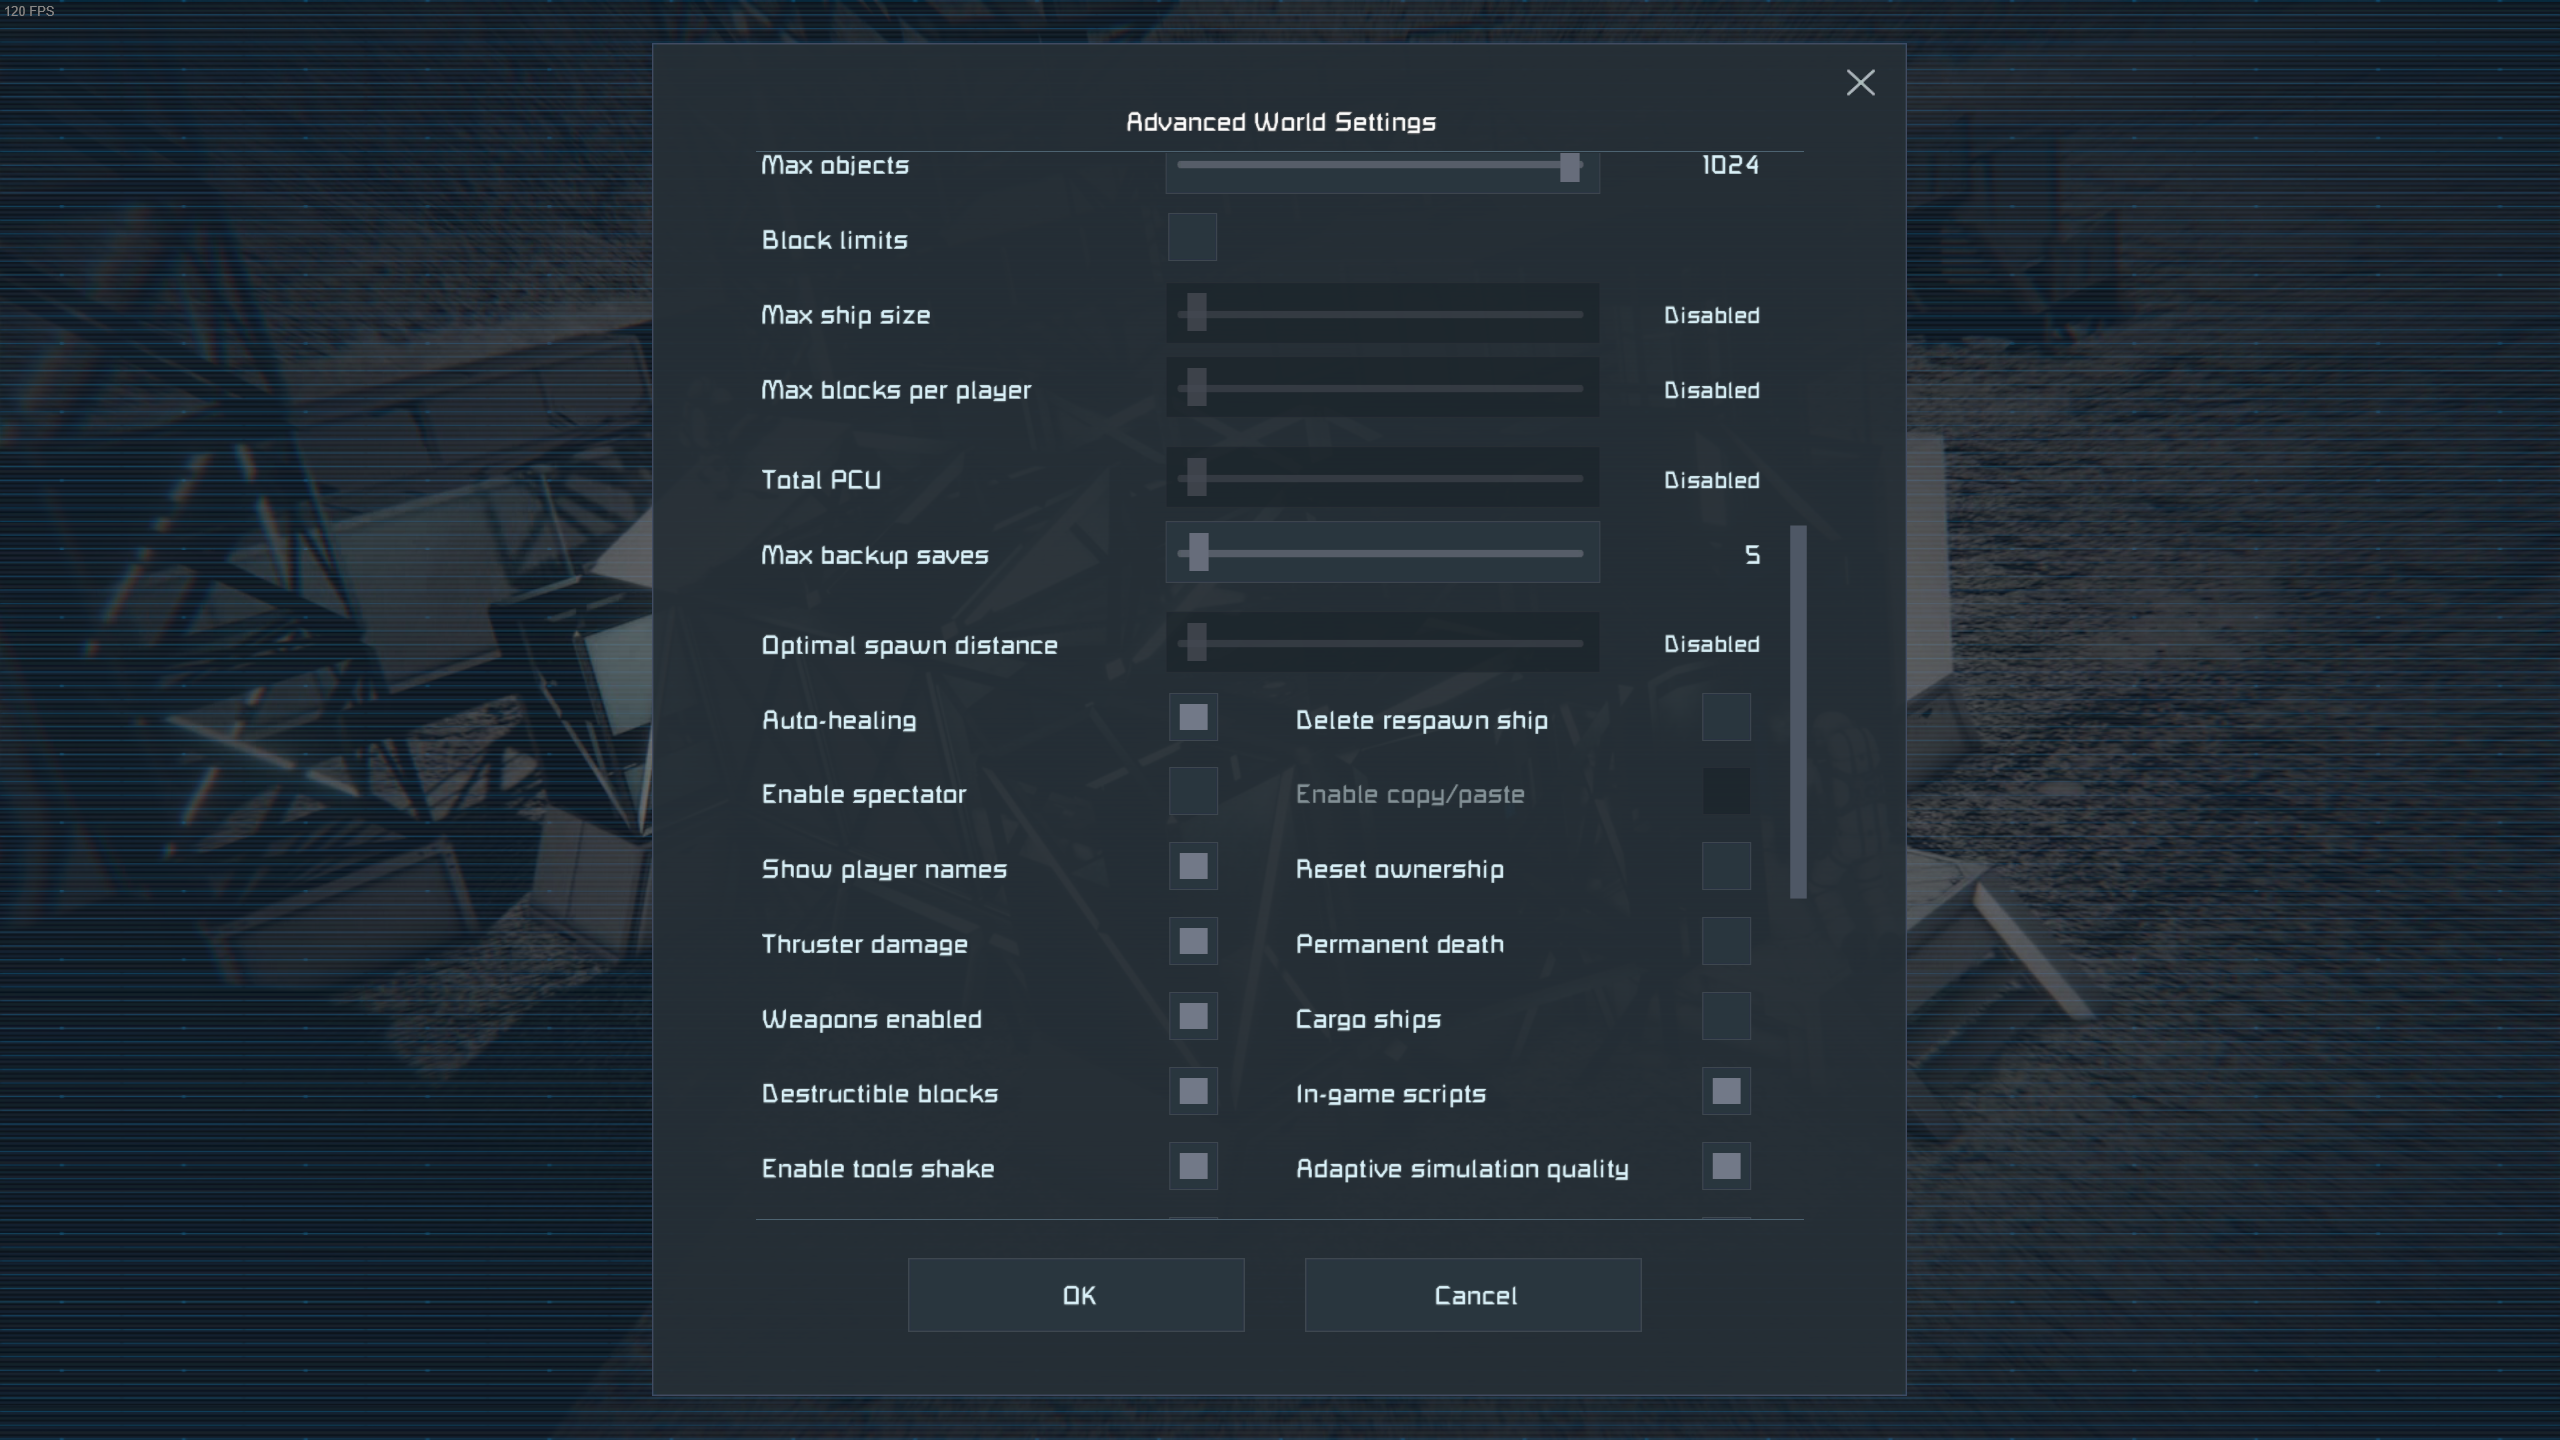Confirm settings with the OK button

[1076, 1295]
